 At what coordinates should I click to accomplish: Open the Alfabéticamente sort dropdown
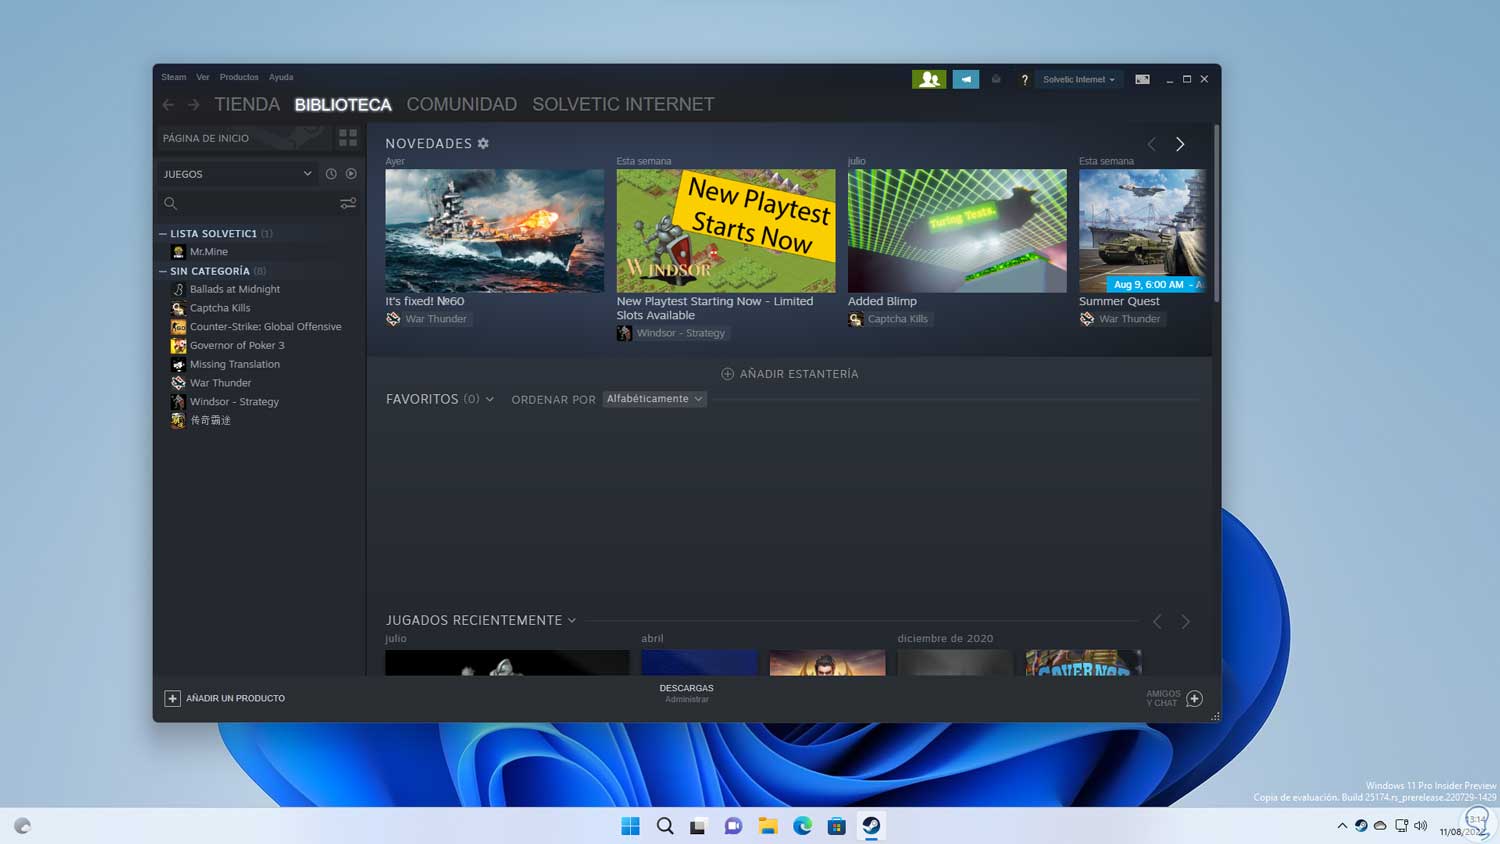(x=654, y=399)
